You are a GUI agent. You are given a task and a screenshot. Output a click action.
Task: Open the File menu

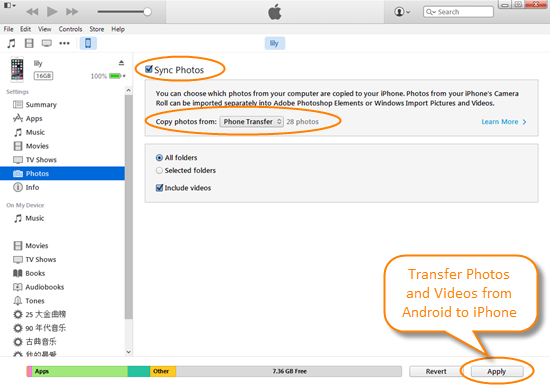pos(8,29)
